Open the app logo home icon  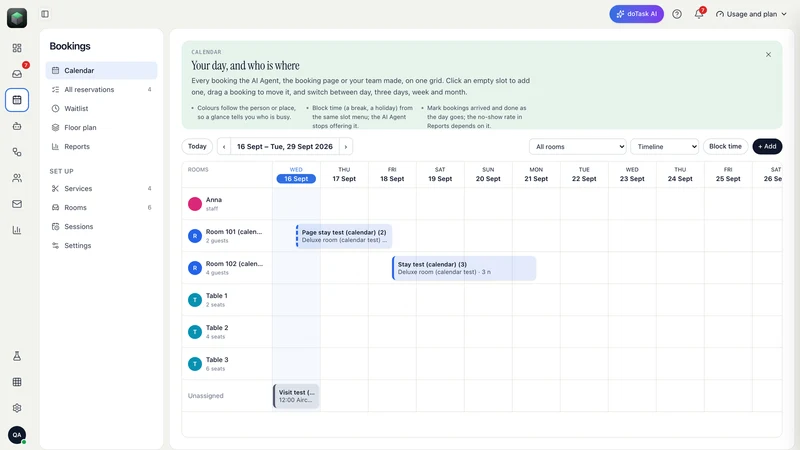pyautogui.click(x=17, y=18)
